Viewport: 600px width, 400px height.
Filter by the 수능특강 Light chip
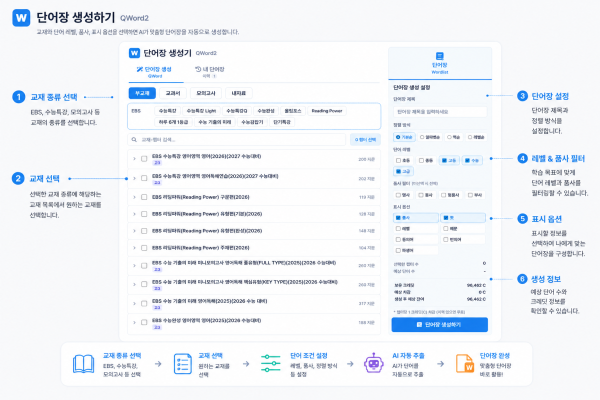(x=201, y=111)
